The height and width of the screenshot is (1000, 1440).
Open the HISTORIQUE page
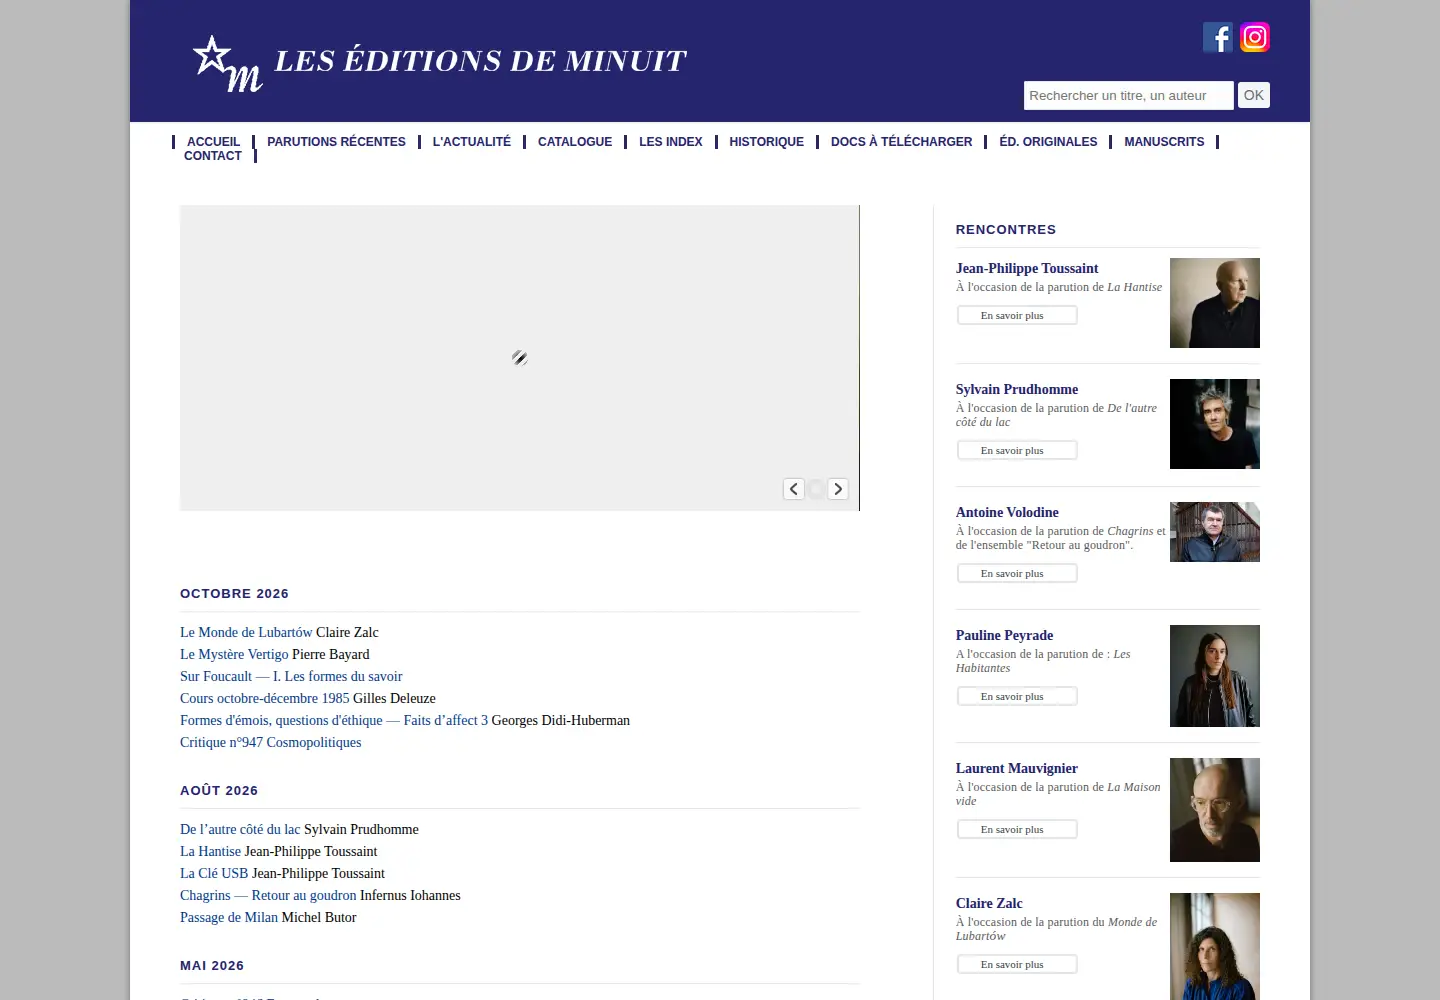coord(767,142)
